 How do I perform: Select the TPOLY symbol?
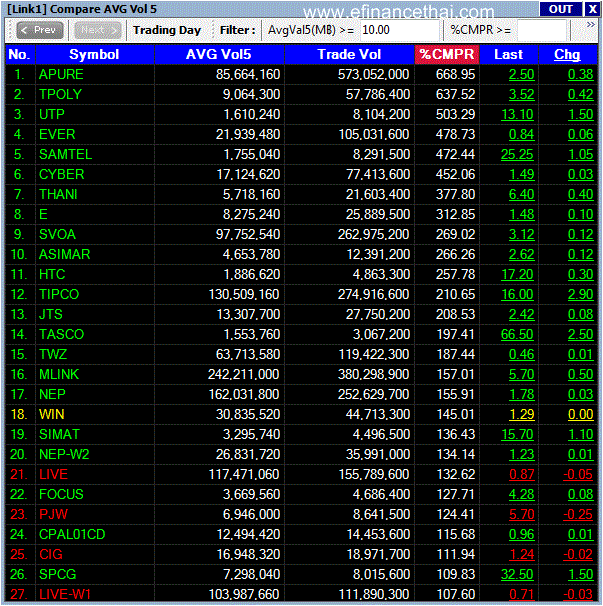[x=60, y=95]
